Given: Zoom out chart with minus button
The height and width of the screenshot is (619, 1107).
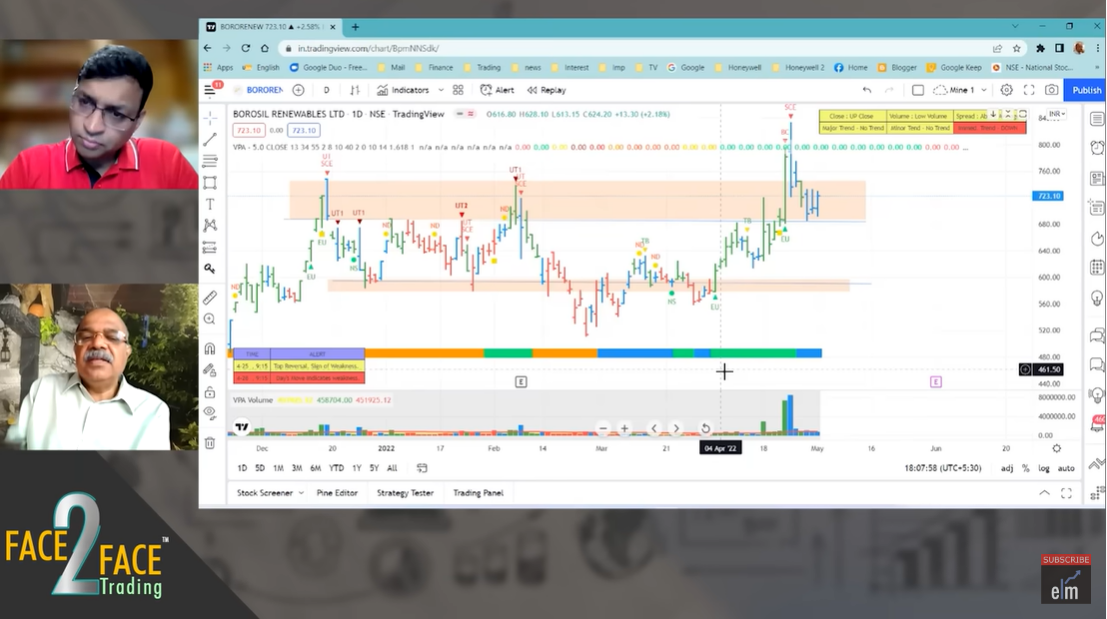Looking at the screenshot, I should pyautogui.click(x=602, y=428).
